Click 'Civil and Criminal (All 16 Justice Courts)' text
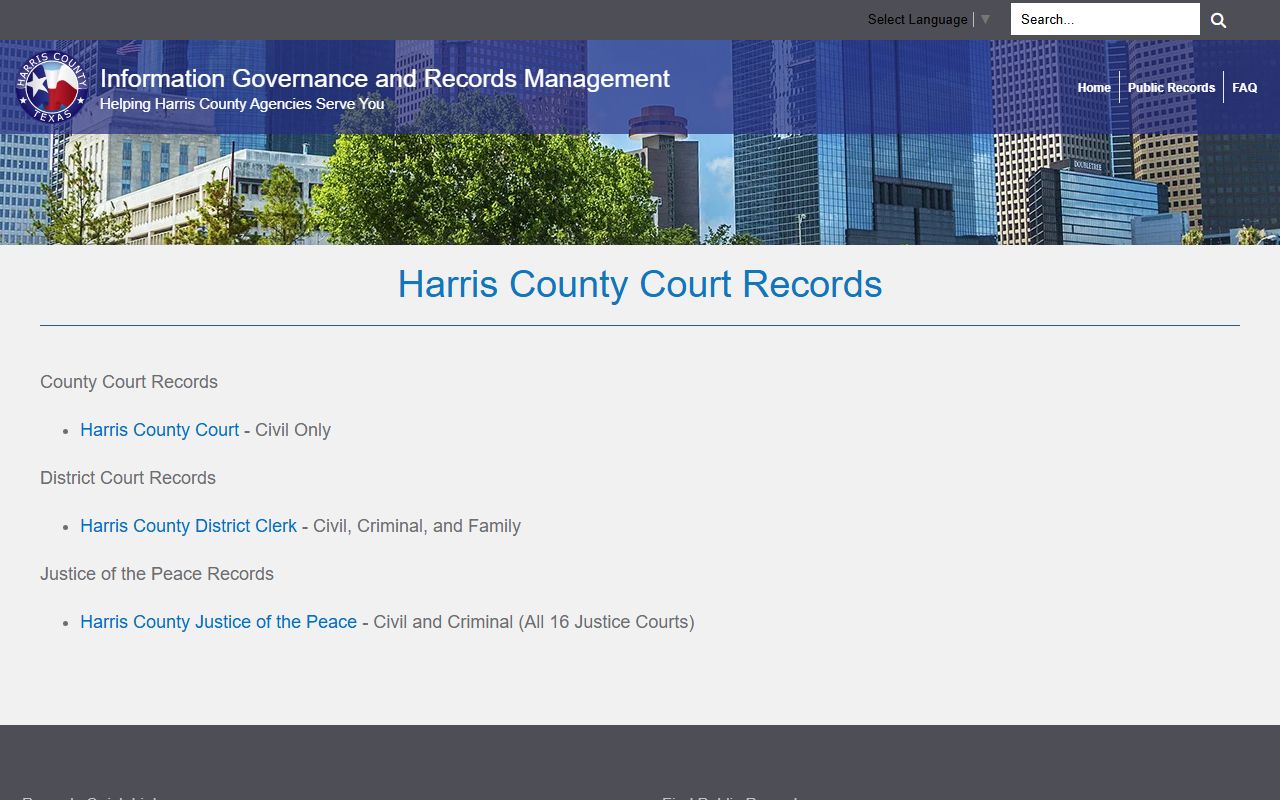1280x800 pixels. point(534,622)
